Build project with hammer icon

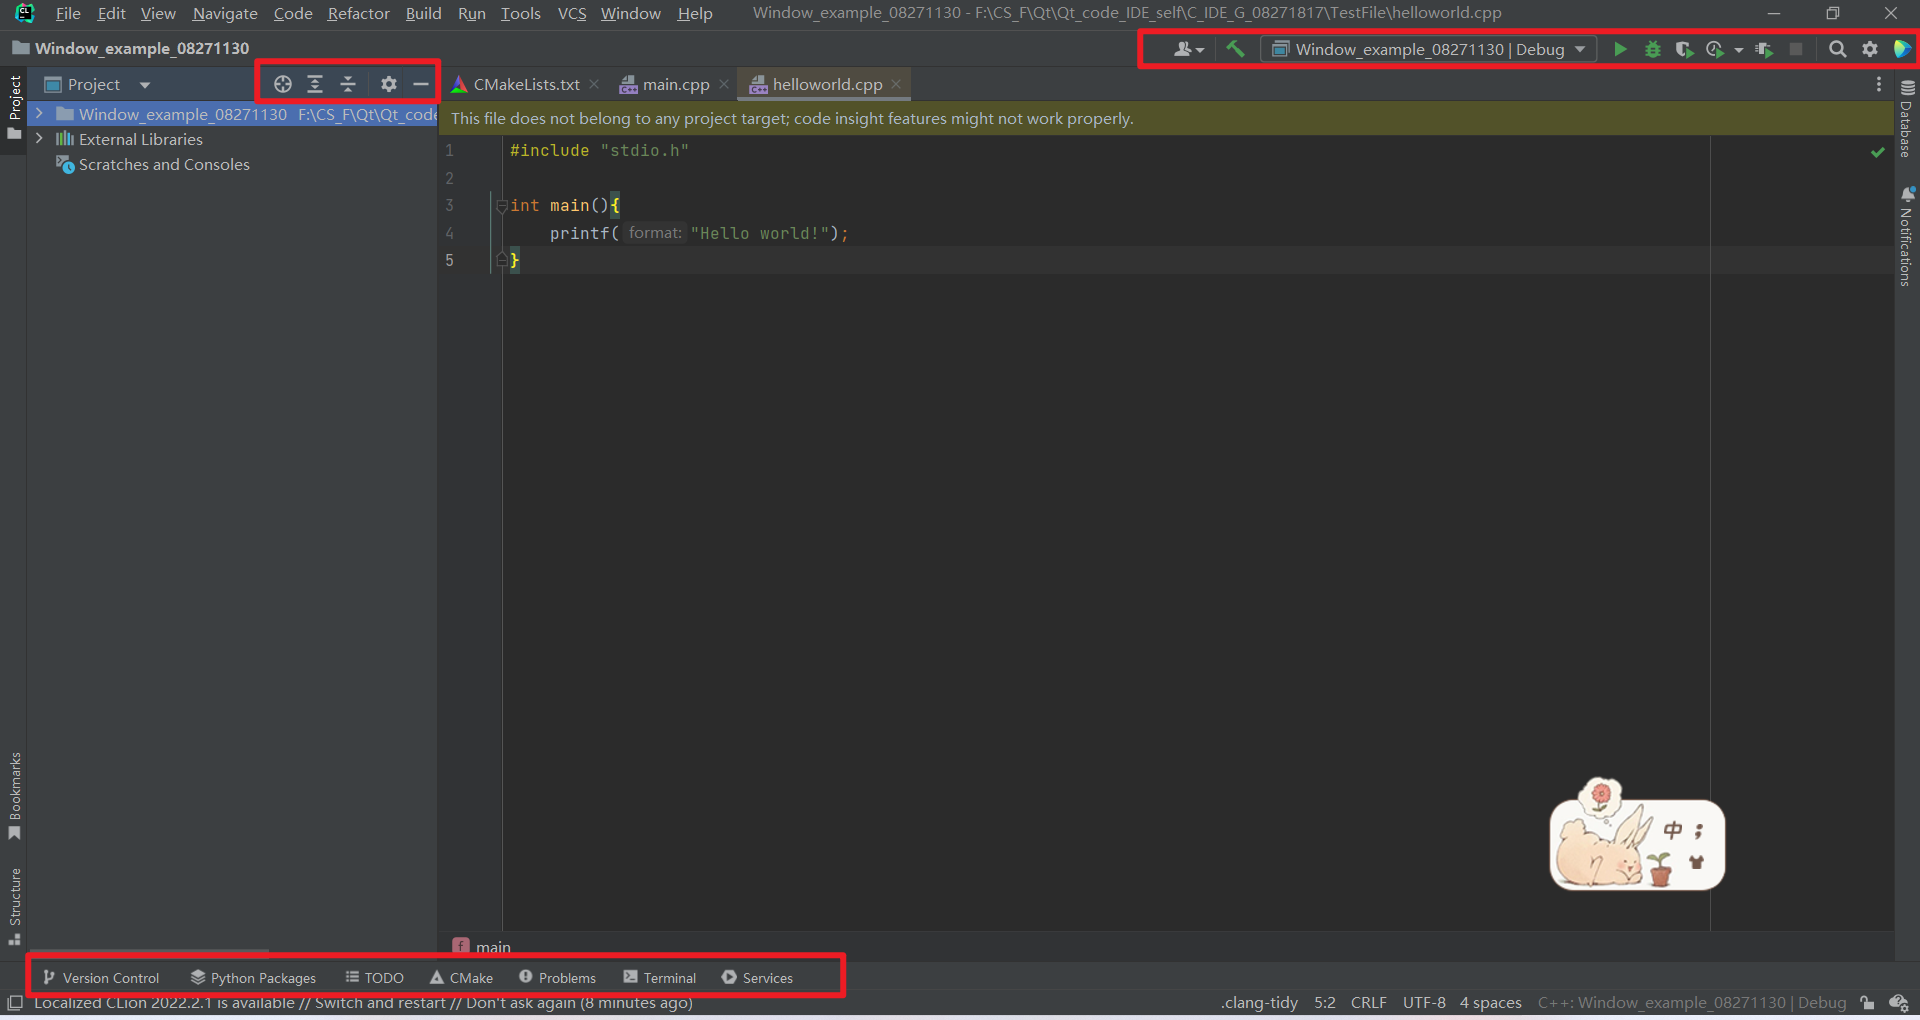(1235, 49)
